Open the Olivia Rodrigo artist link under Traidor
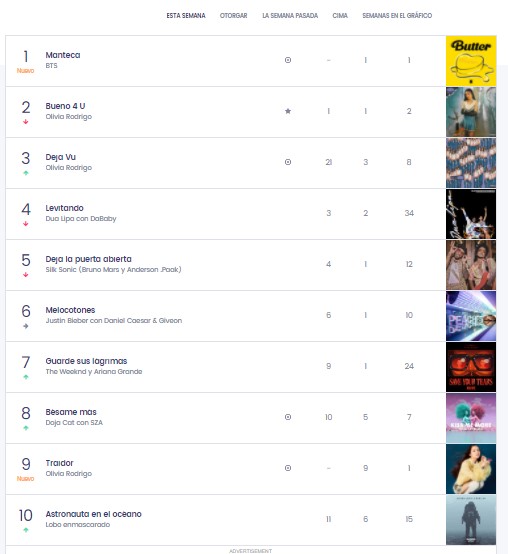The image size is (508, 554). coord(69,473)
